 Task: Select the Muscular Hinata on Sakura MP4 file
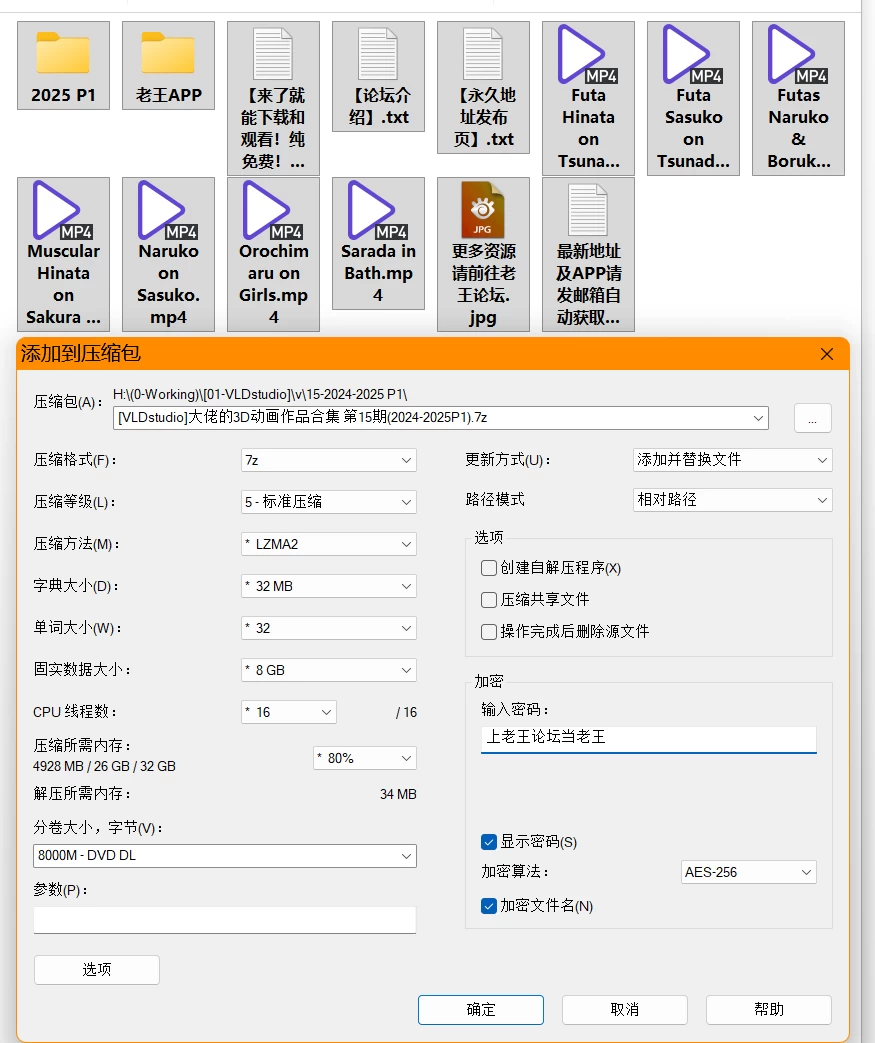(x=63, y=254)
